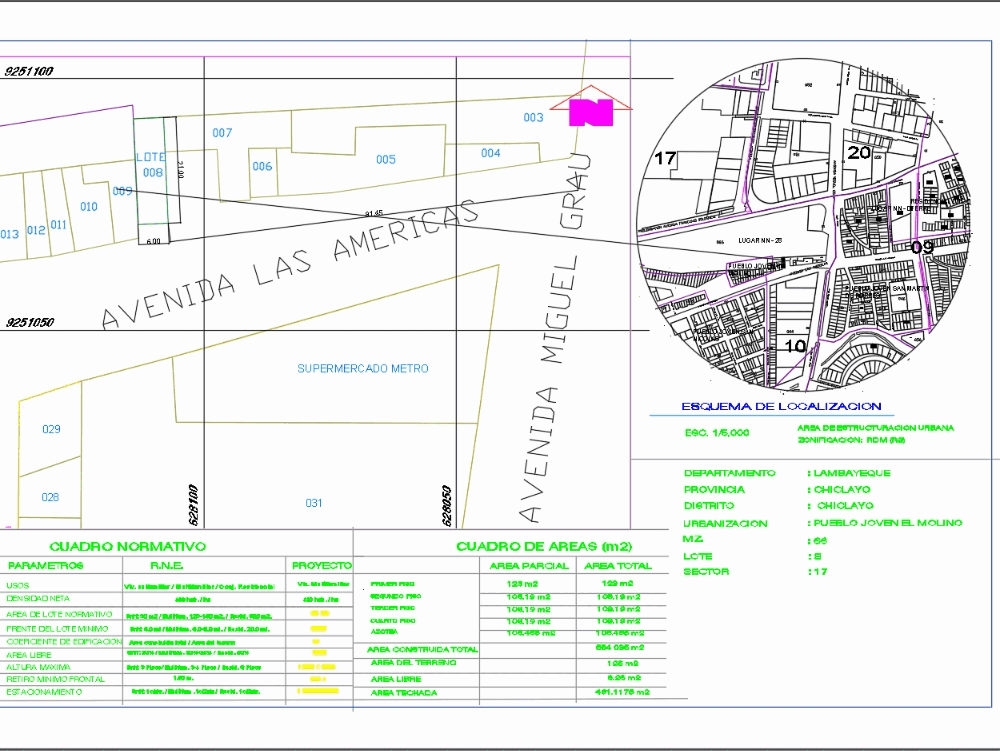Image resolution: width=1000 pixels, height=751 pixels.
Task: Select the AVENIDA LAS AMERICAS text
Action: tap(285, 265)
